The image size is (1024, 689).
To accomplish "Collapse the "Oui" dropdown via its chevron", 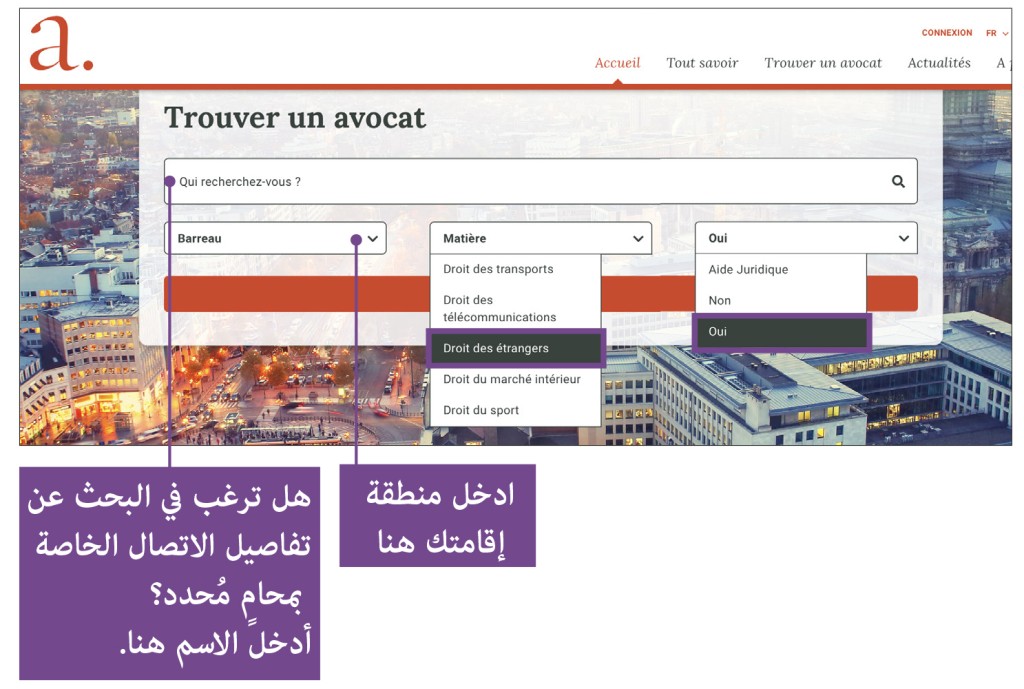I will click(902, 238).
